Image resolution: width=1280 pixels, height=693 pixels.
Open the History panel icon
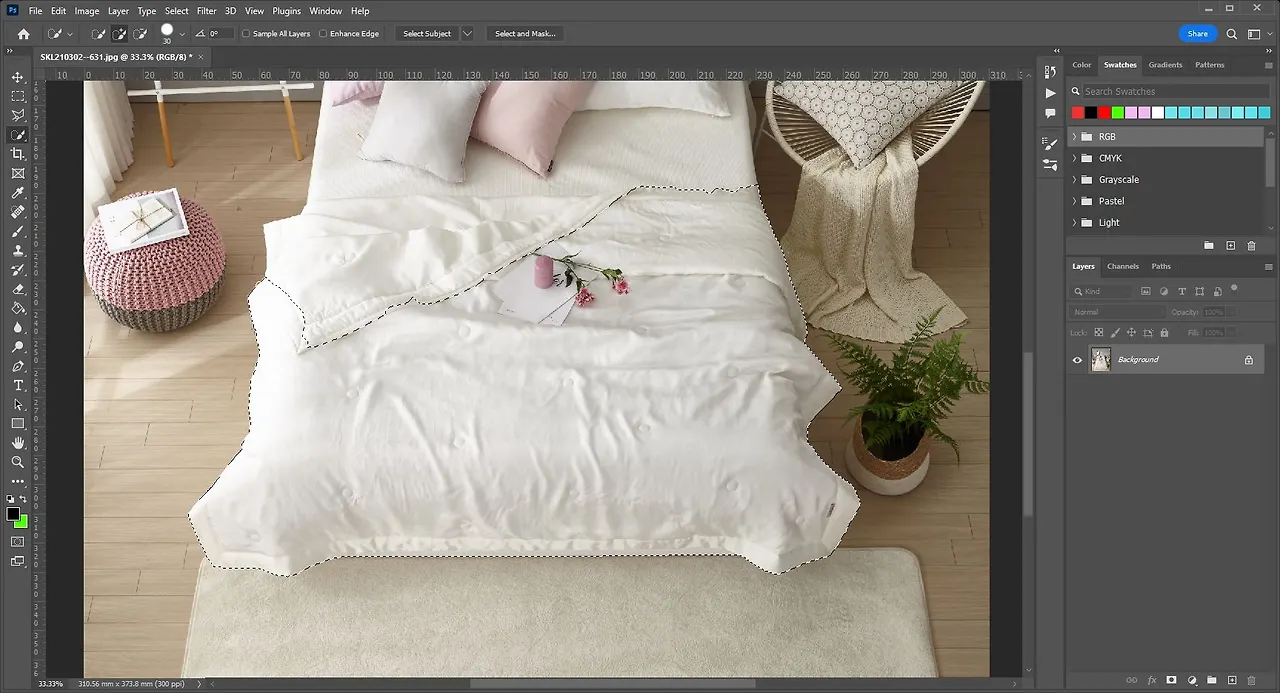pos(1050,72)
